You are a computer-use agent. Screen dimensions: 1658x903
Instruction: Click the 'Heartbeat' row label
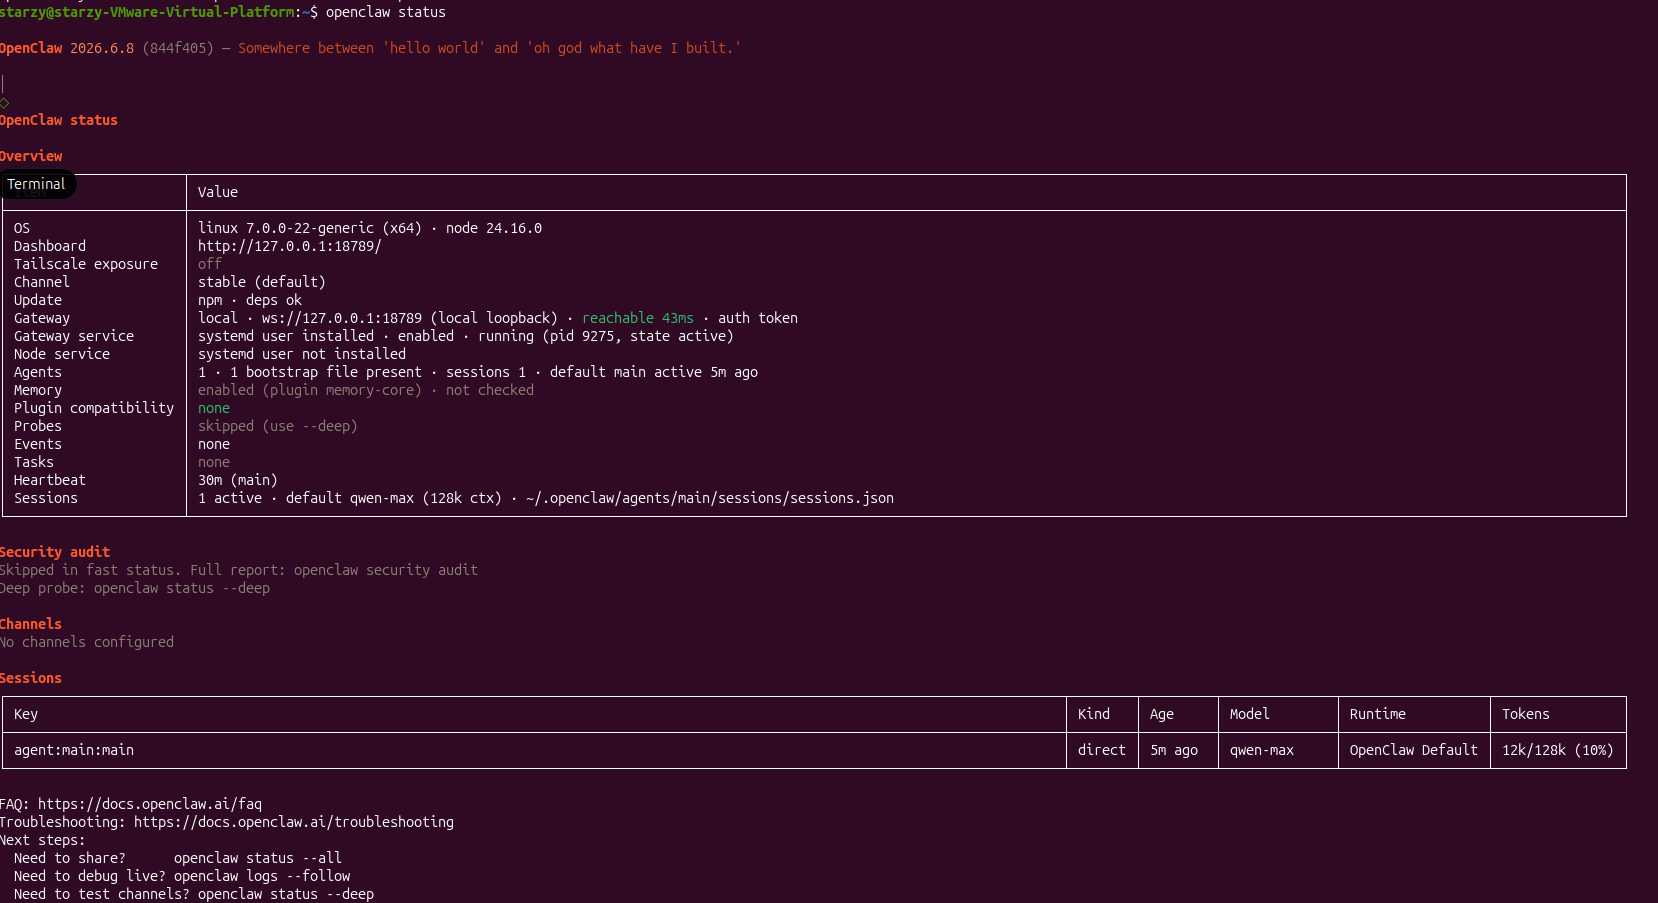(50, 480)
